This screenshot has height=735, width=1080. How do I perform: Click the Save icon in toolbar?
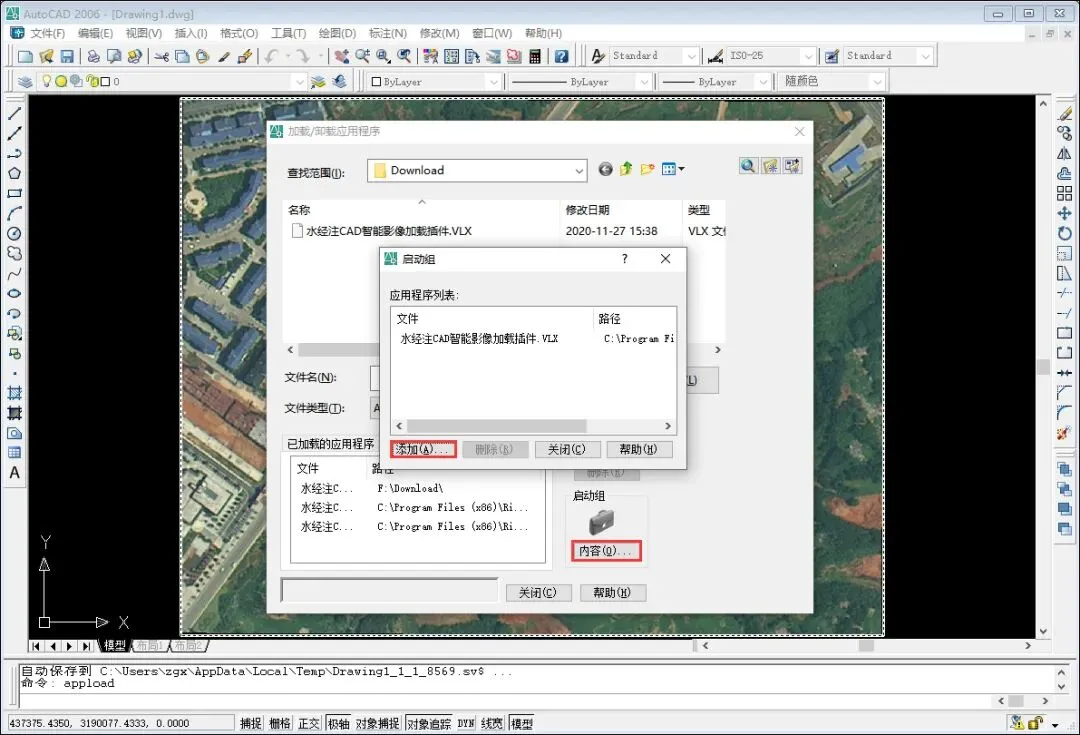coord(67,56)
